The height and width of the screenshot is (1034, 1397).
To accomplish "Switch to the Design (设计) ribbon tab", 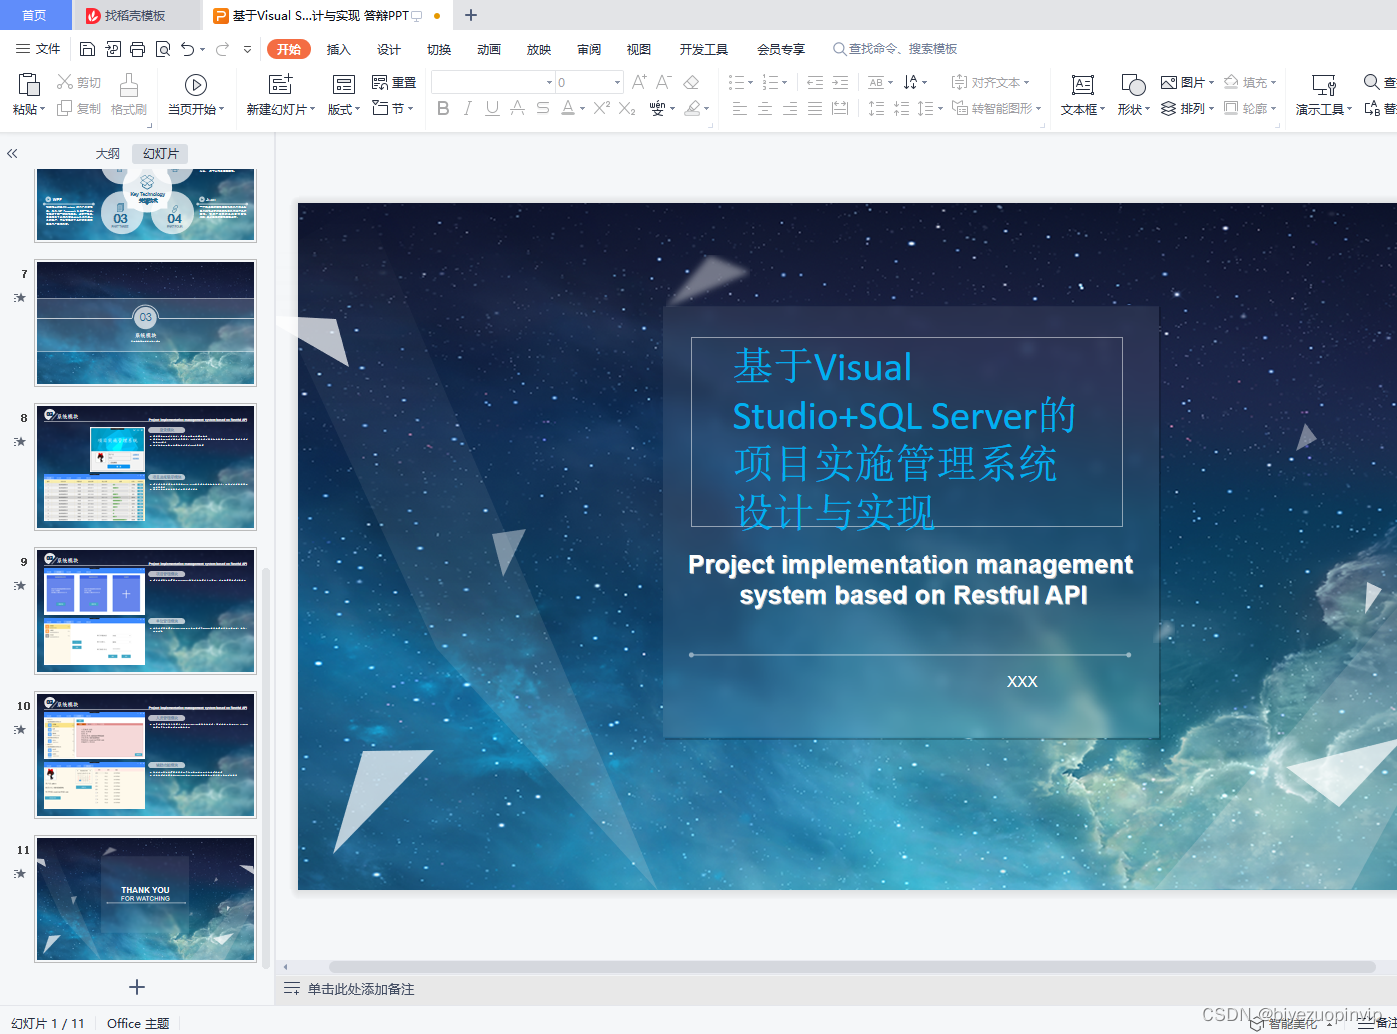I will [389, 49].
